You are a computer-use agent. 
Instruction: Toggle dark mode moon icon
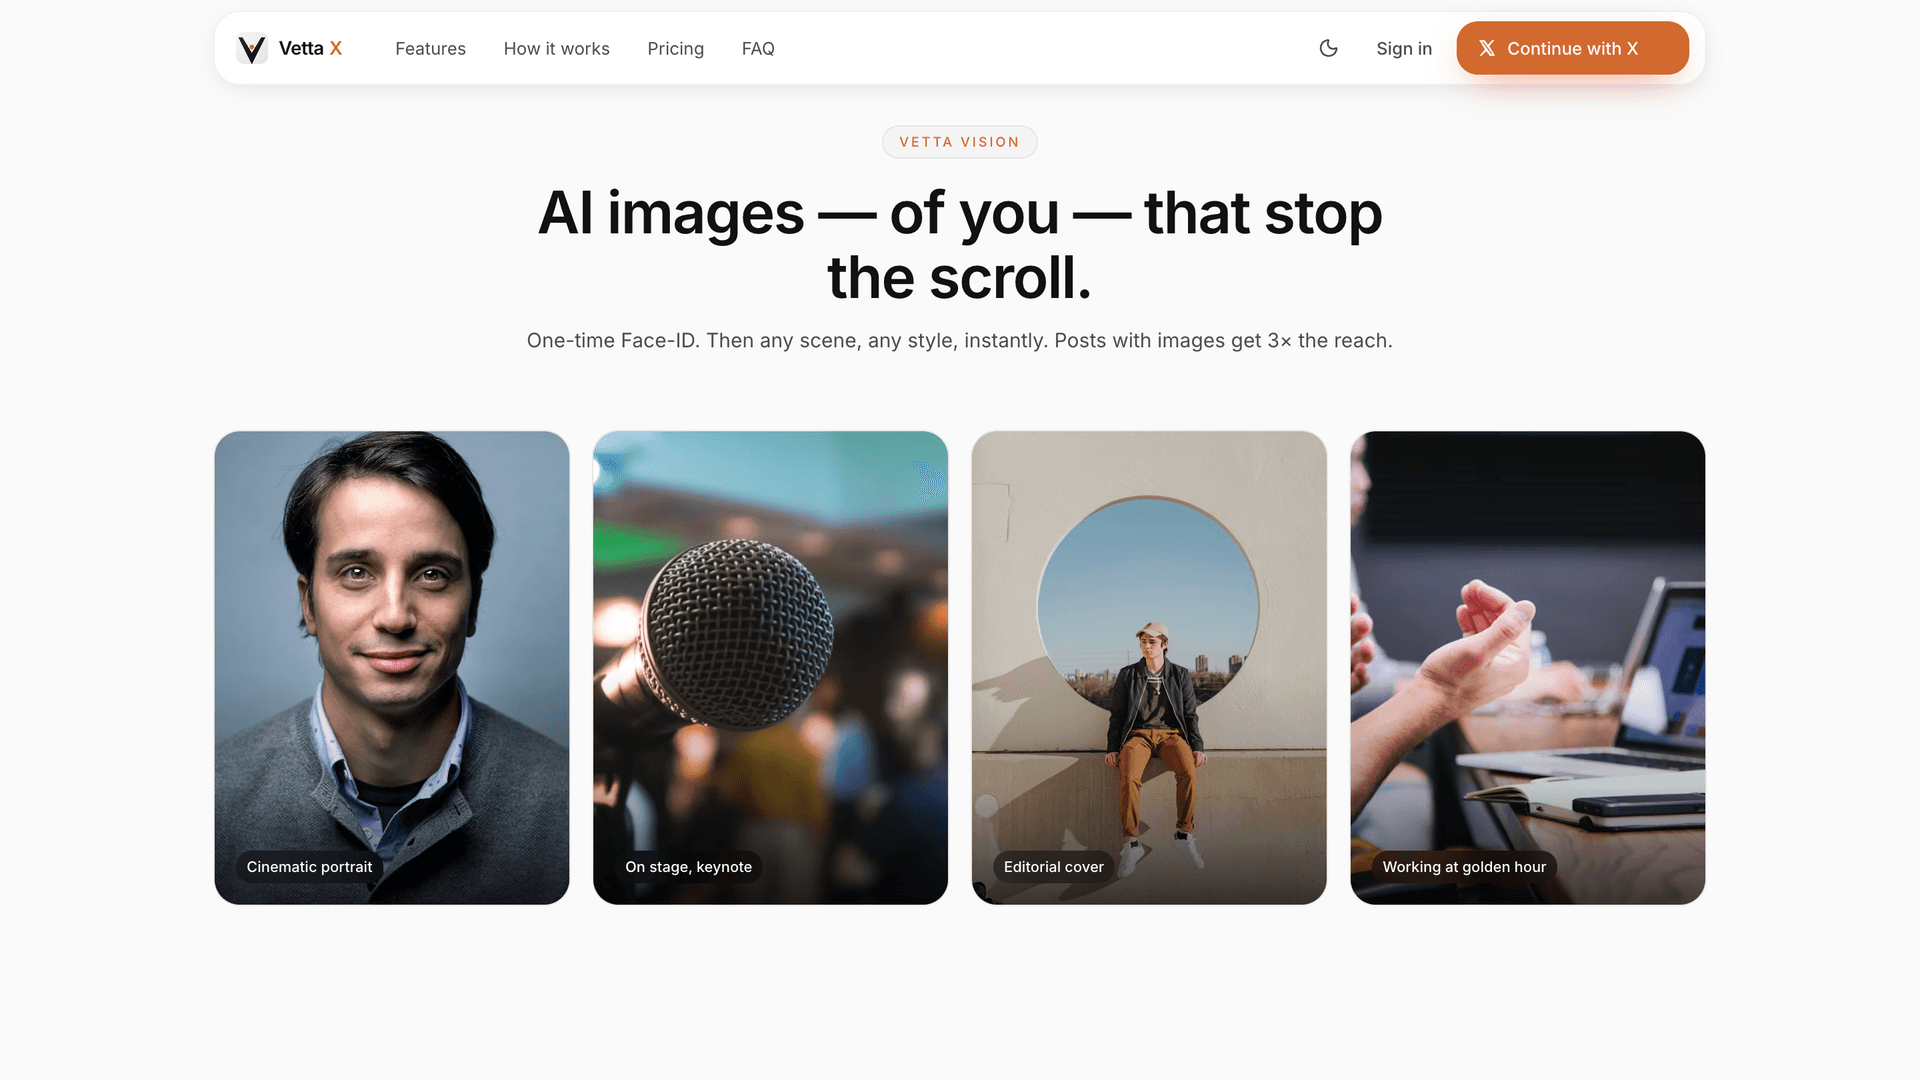click(1328, 48)
